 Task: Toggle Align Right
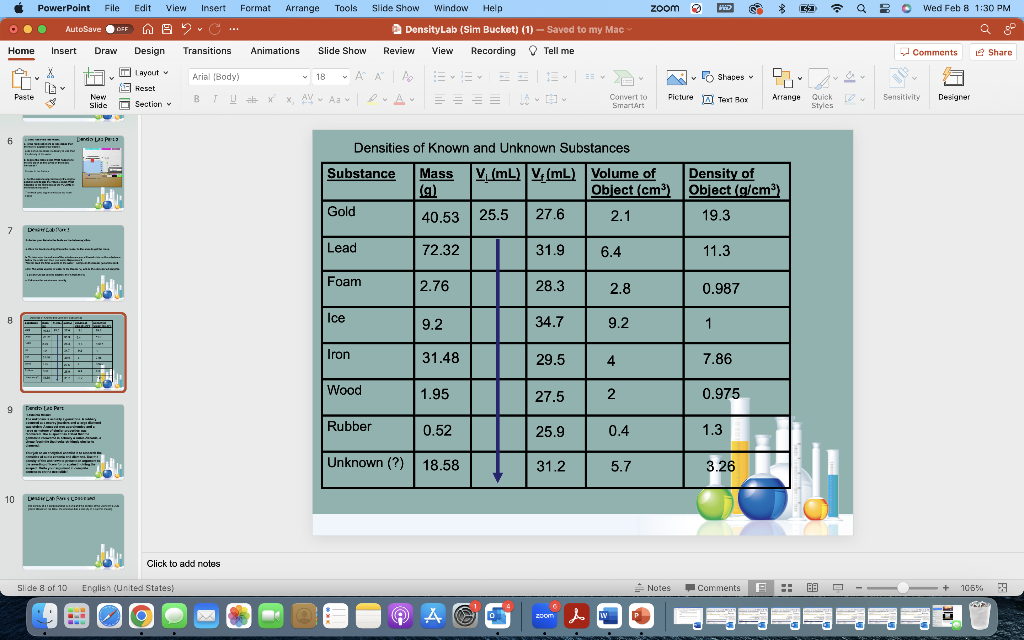(x=477, y=99)
